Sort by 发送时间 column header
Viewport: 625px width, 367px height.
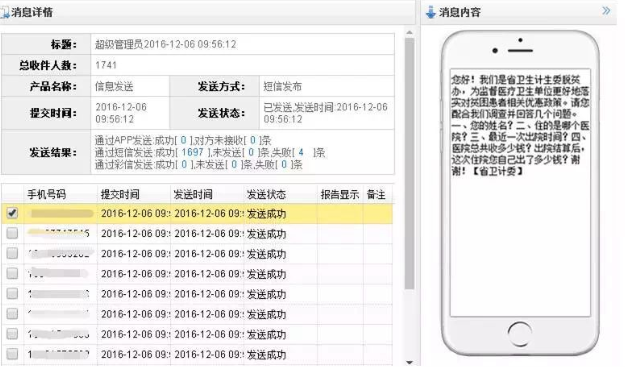193,194
